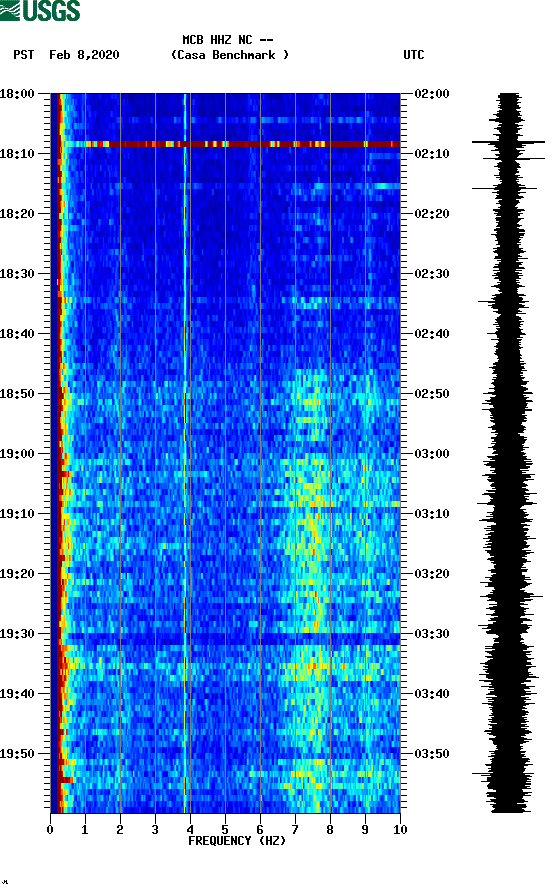Screen dimensions: 552x893
Task: Click the '19:30' PST time label
Action: pyautogui.click(x=17, y=634)
